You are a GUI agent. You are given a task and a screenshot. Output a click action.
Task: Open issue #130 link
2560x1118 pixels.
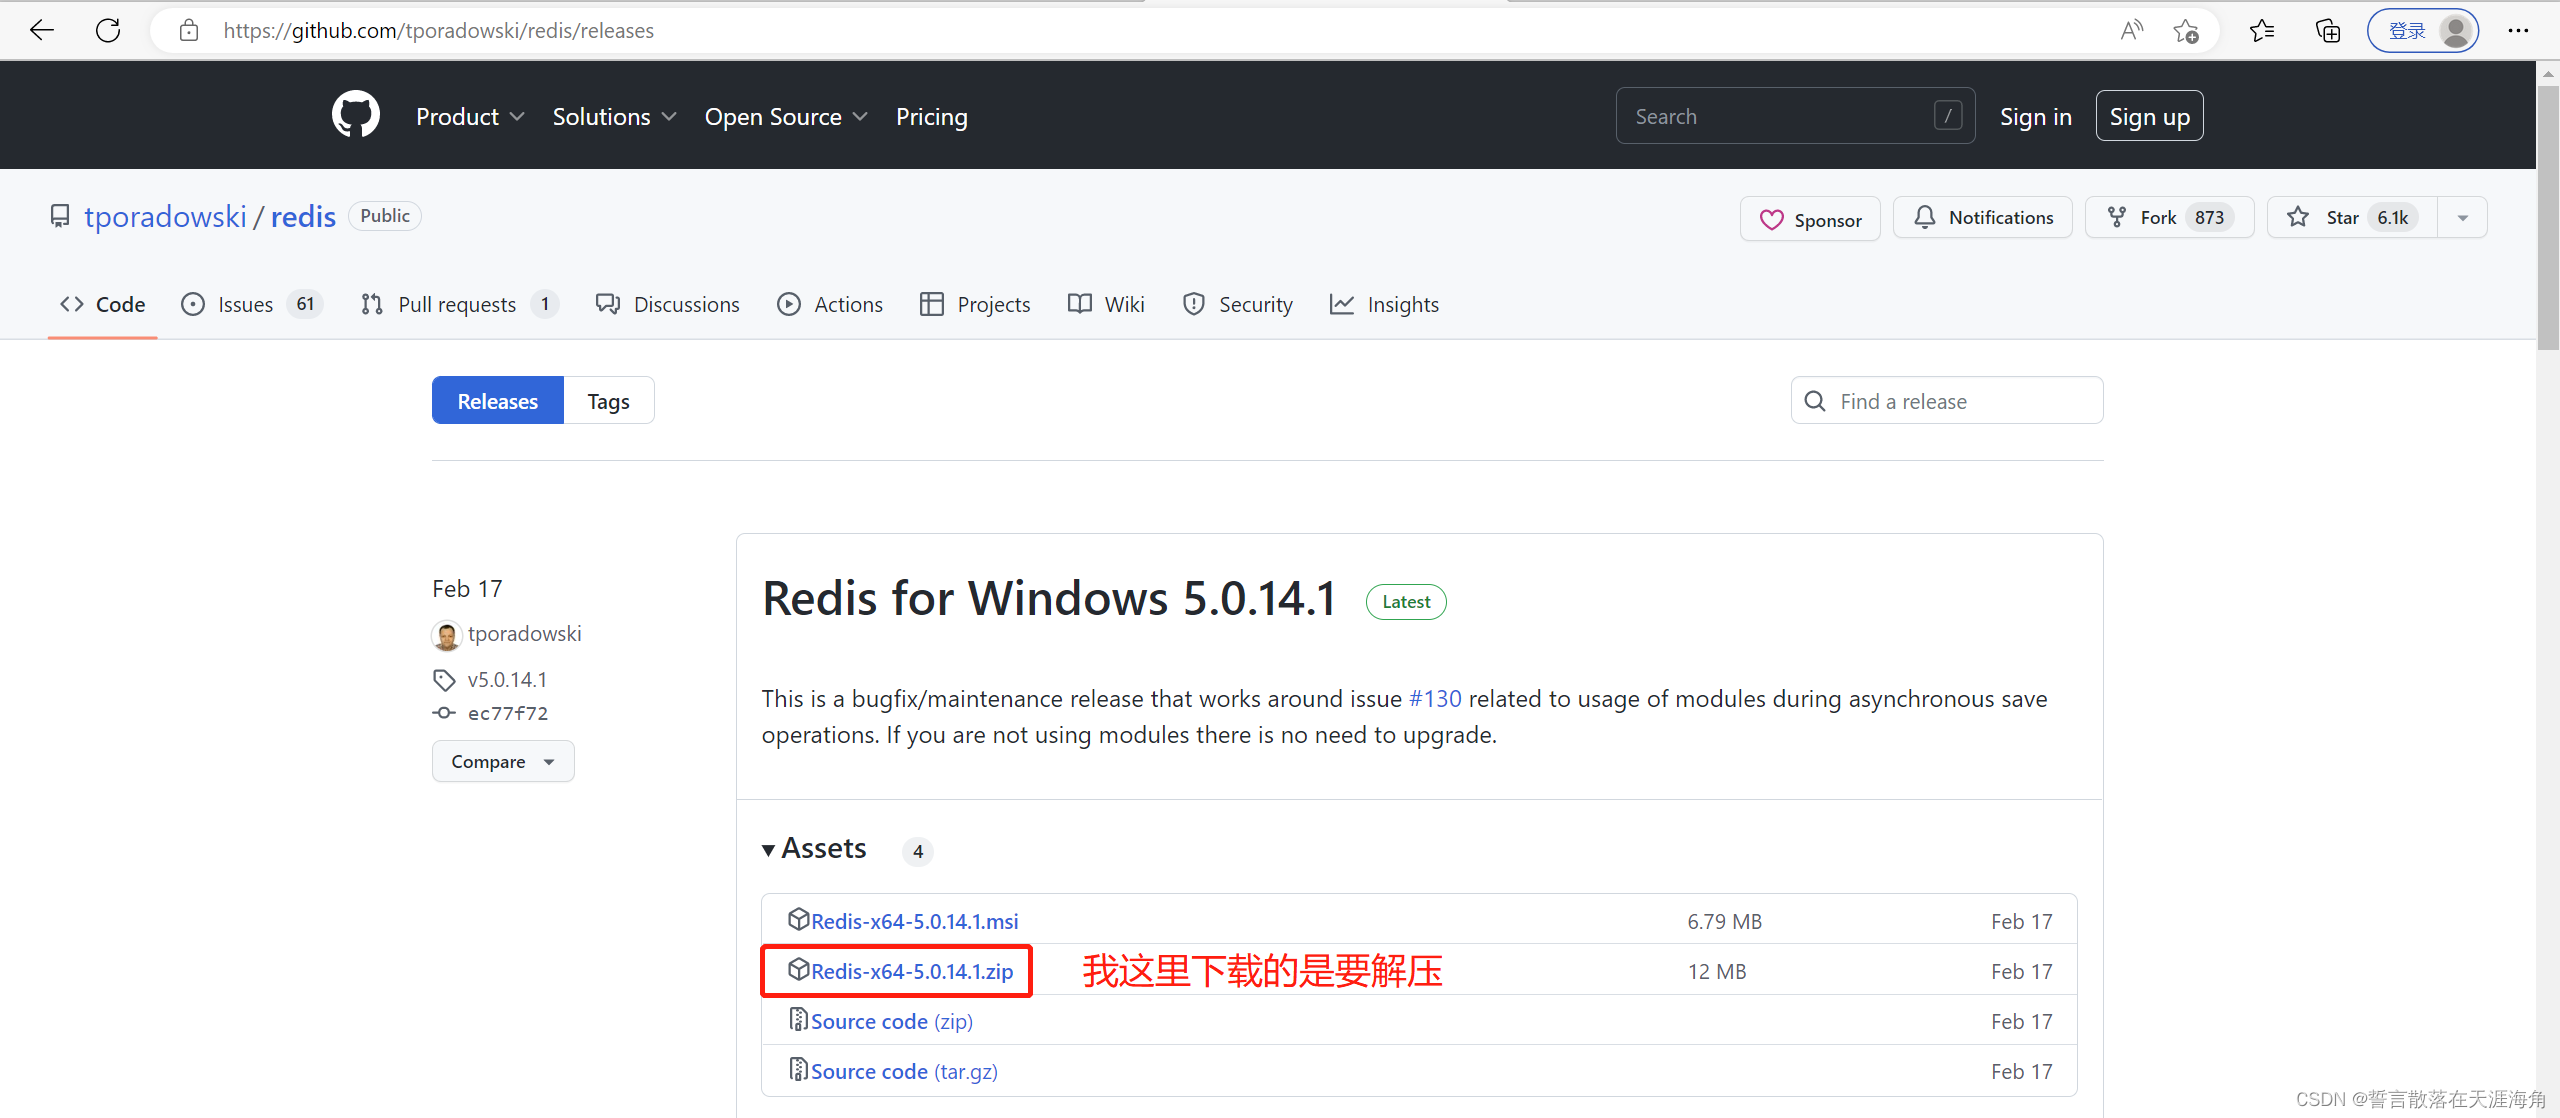pyautogui.click(x=1435, y=699)
